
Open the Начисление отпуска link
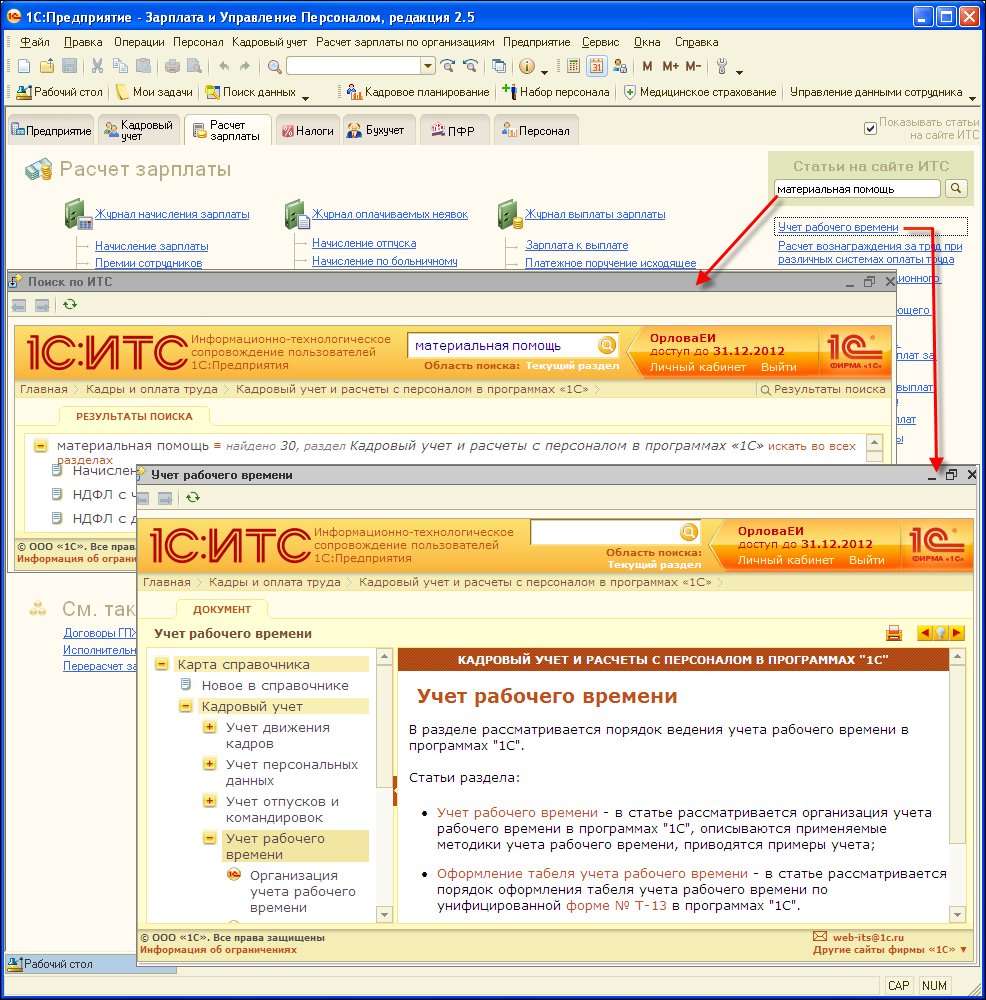364,243
